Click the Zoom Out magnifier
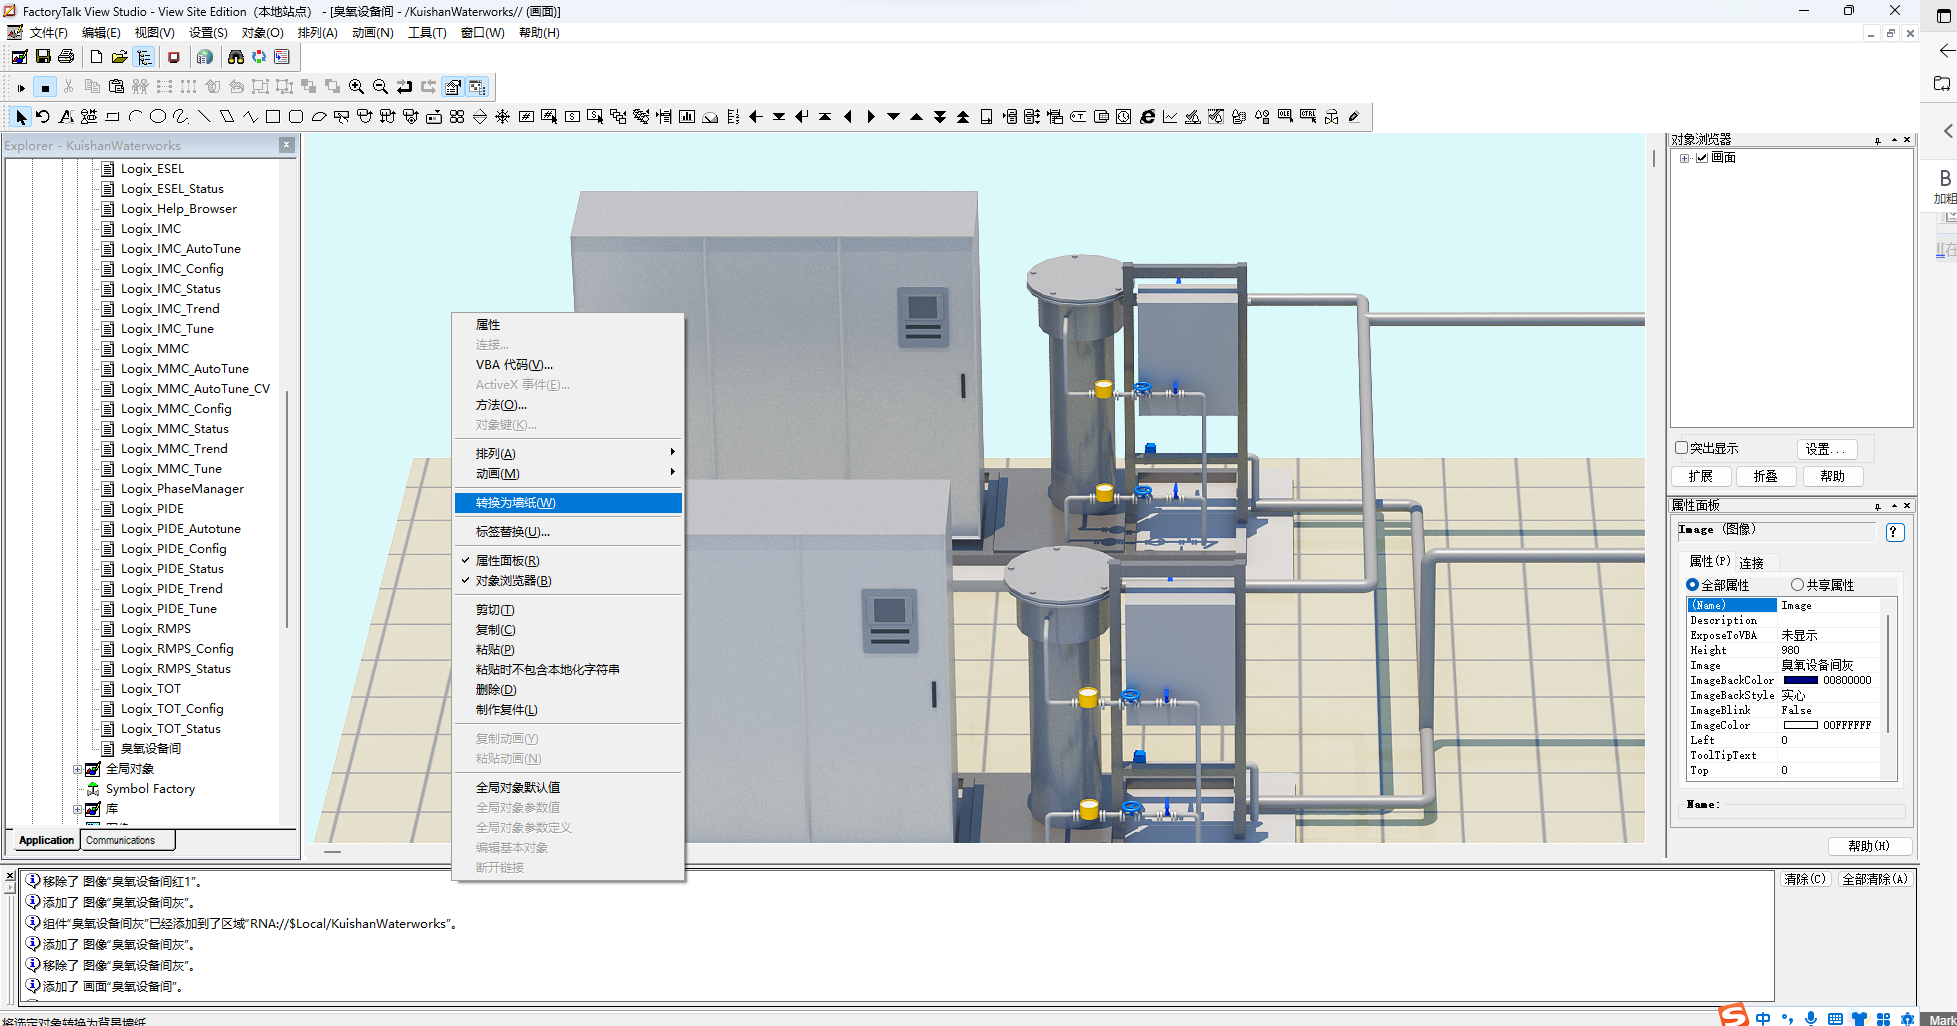This screenshot has width=1957, height=1026. point(380,87)
